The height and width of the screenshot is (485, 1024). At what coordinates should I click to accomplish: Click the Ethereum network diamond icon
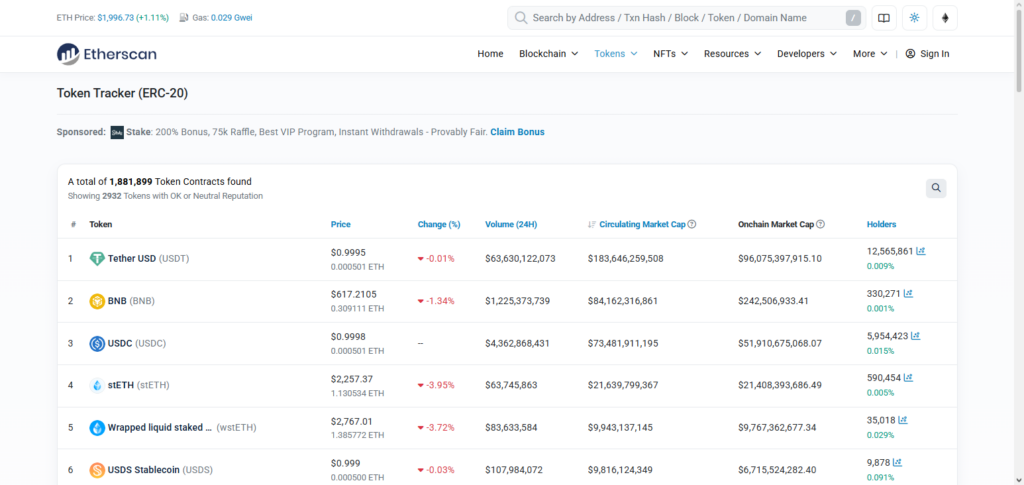pyautogui.click(x=945, y=18)
